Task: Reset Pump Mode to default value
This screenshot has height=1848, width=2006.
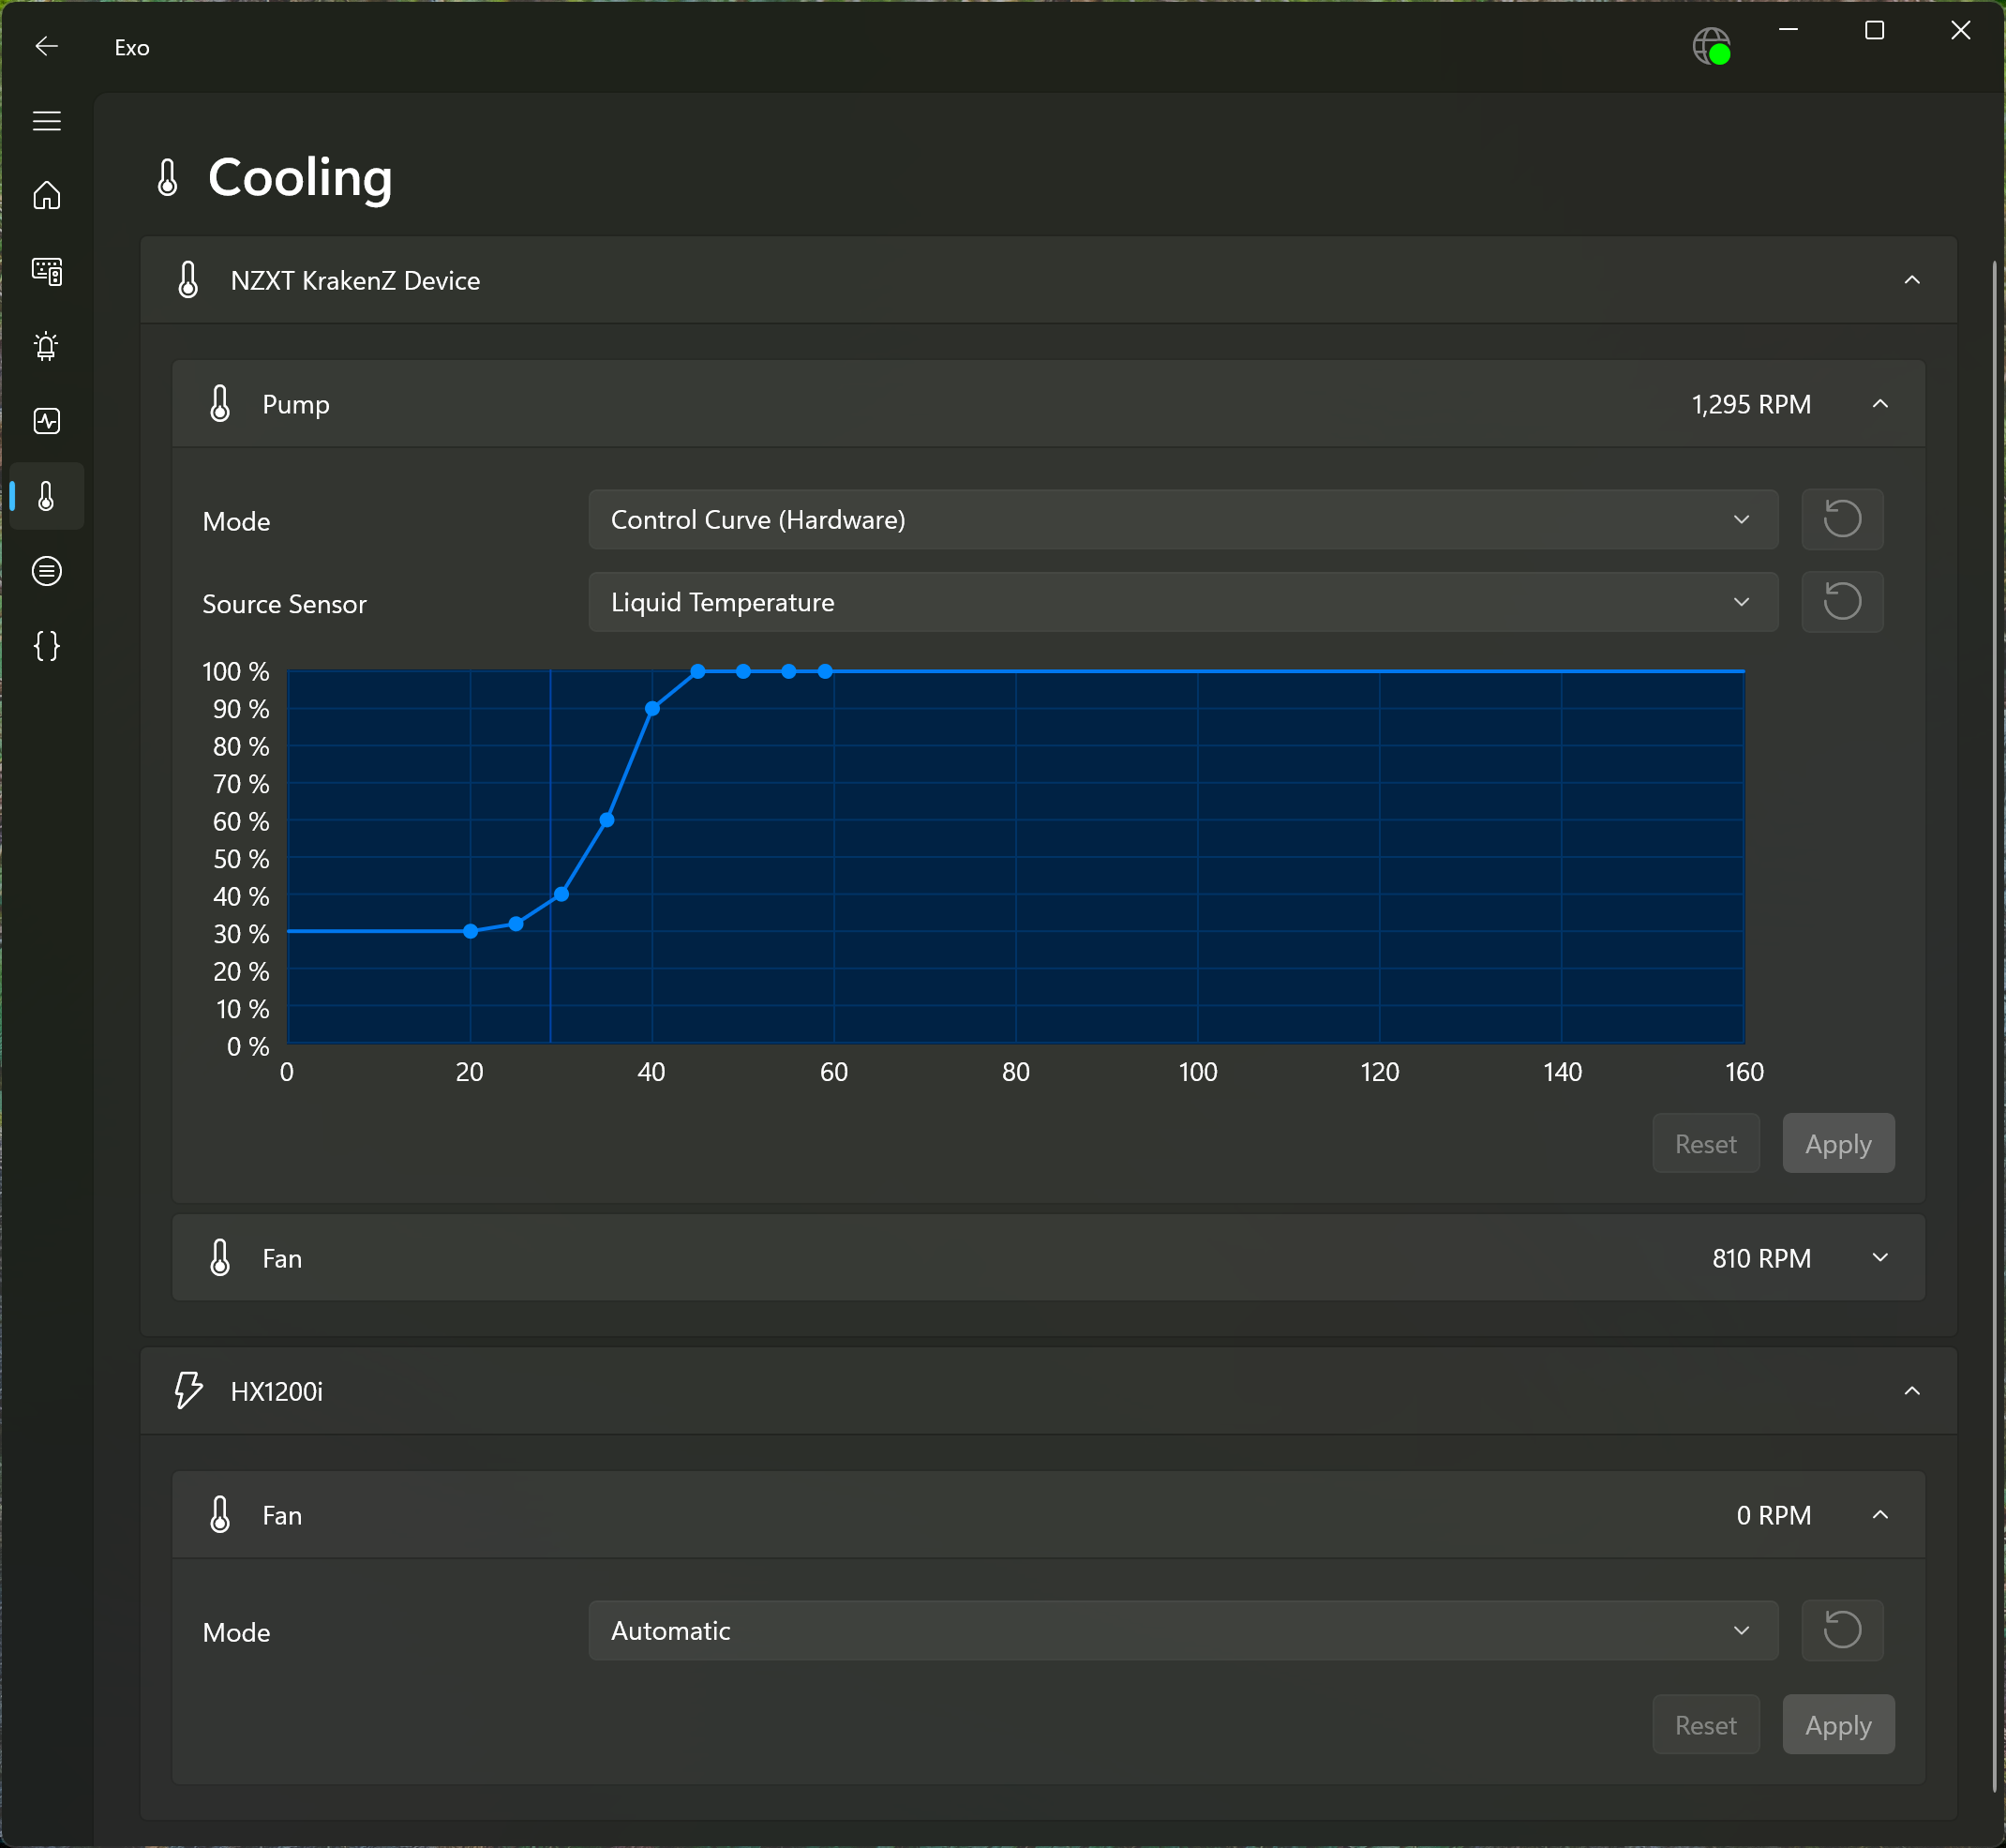Action: click(1841, 519)
